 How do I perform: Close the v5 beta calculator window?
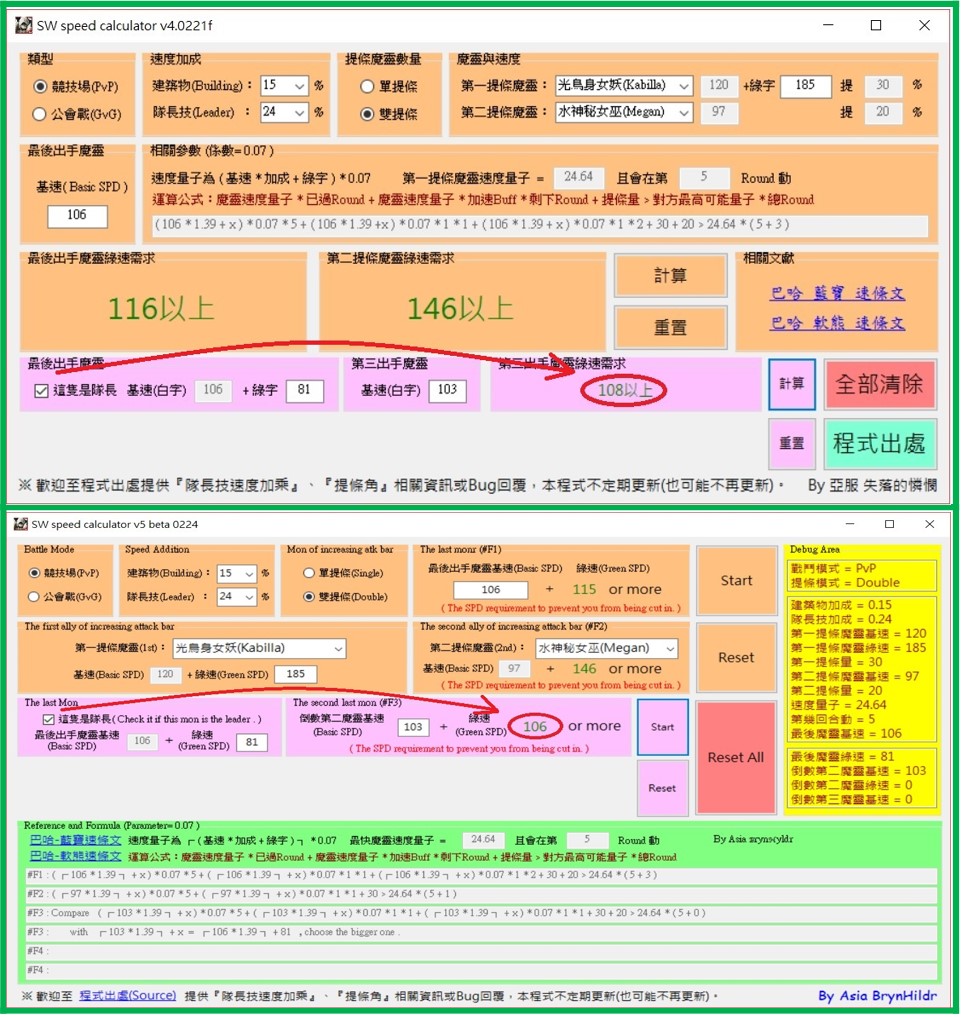tap(929, 524)
